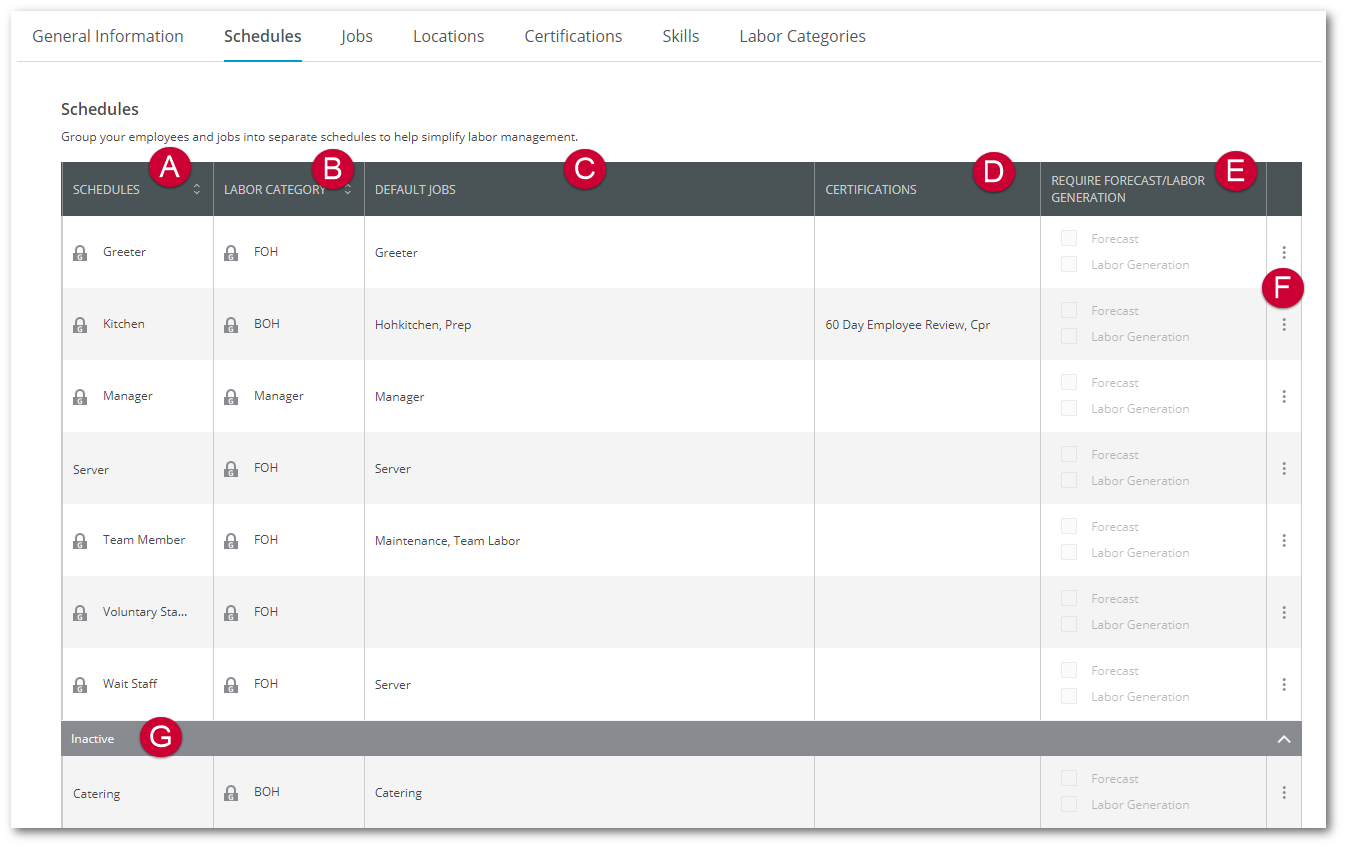Open the three-dot menu in the Catering row
This screenshot has height=847, width=1345.
[x=1284, y=792]
